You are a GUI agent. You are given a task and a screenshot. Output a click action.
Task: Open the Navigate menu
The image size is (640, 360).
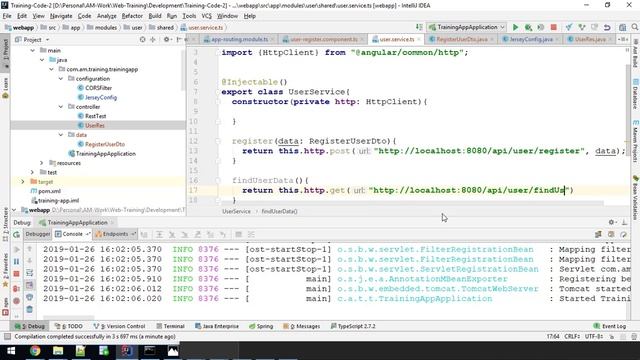click(x=61, y=16)
